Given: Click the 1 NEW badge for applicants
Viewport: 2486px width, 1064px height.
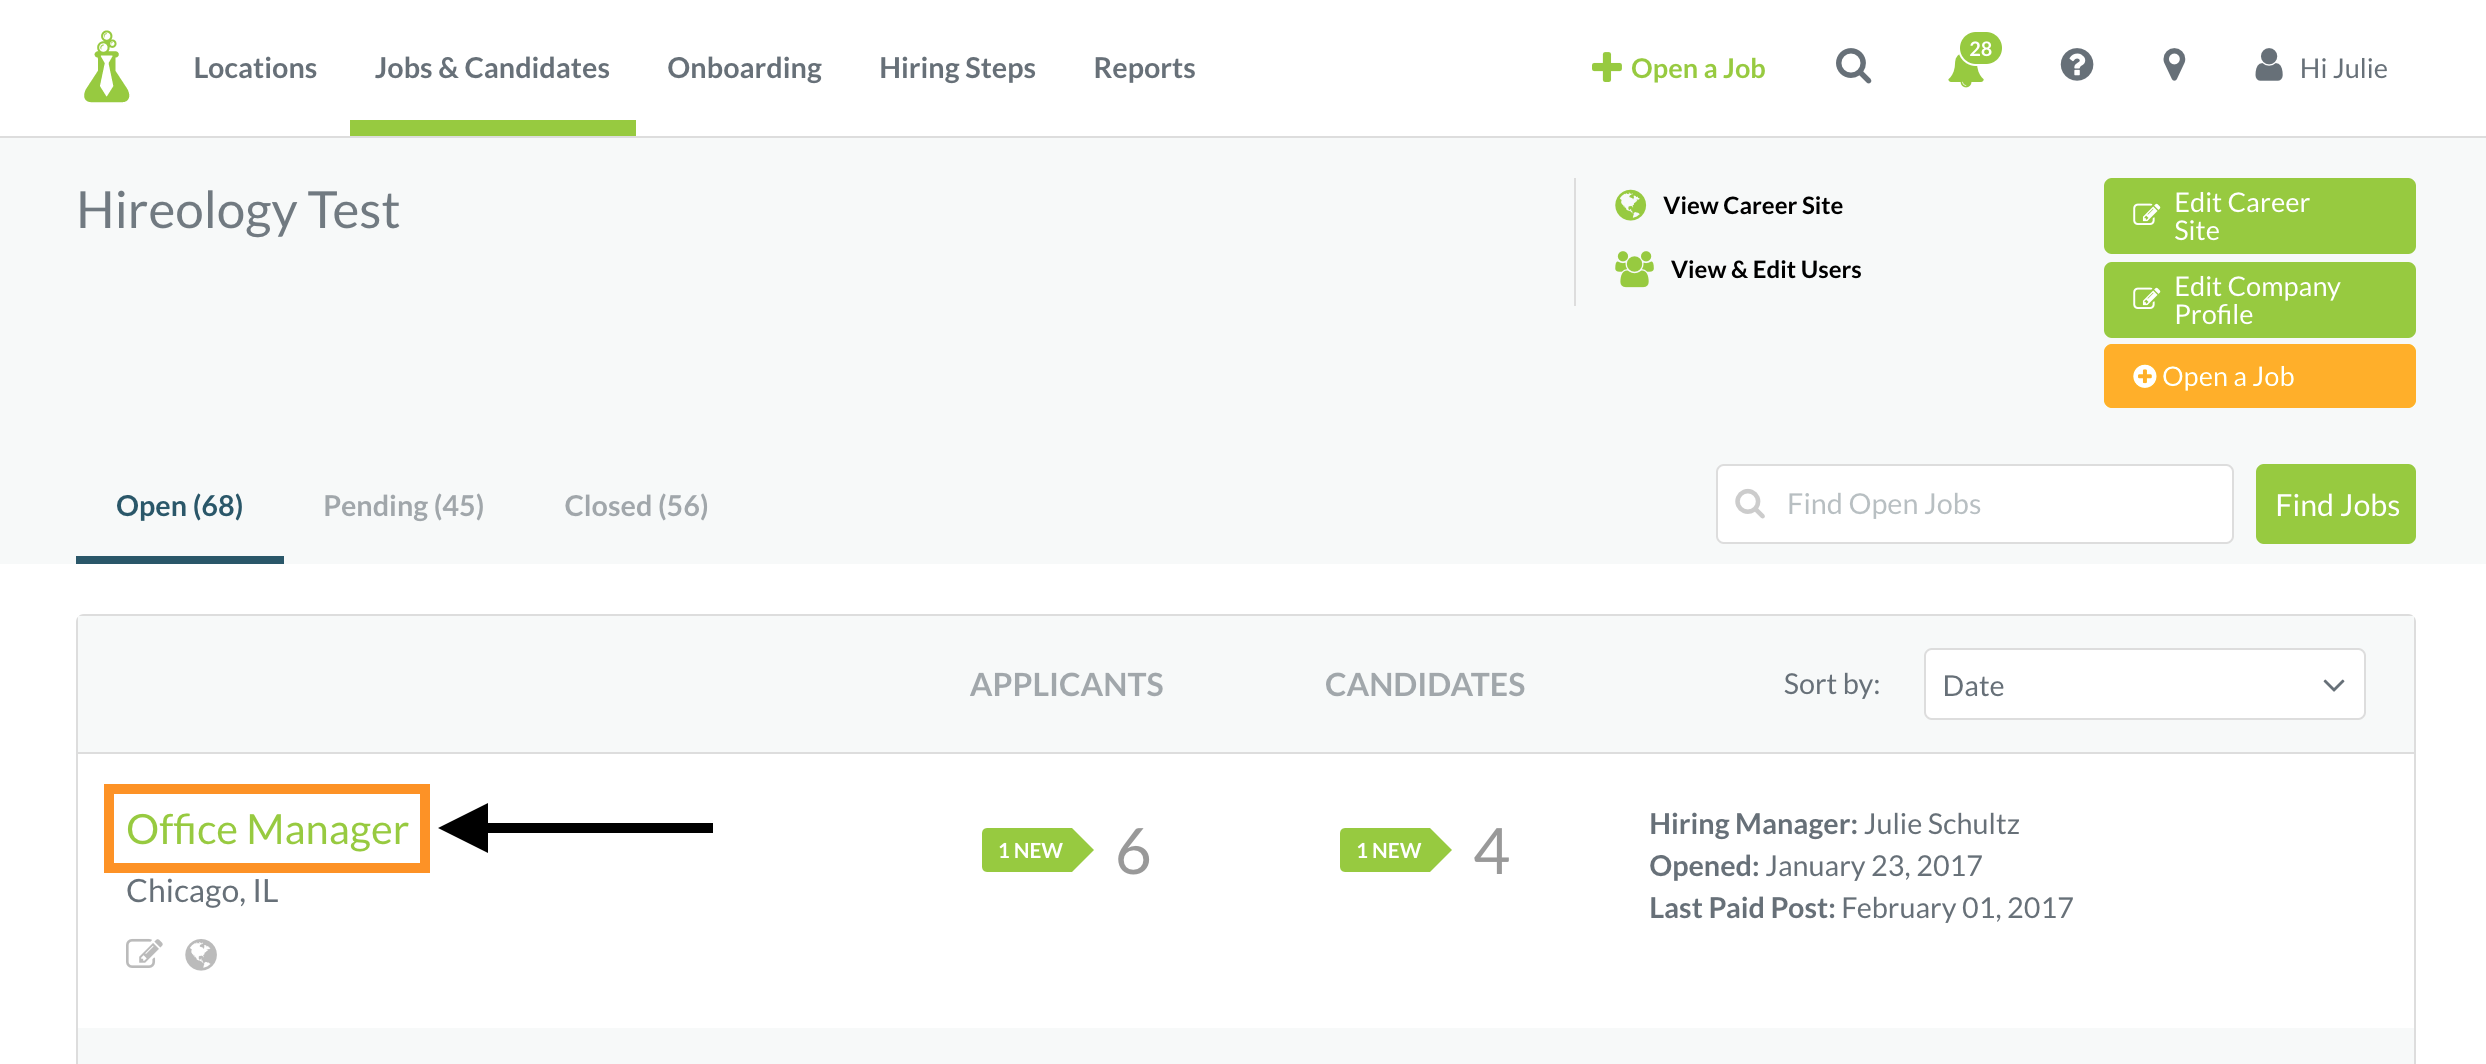Looking at the screenshot, I should coord(1036,850).
